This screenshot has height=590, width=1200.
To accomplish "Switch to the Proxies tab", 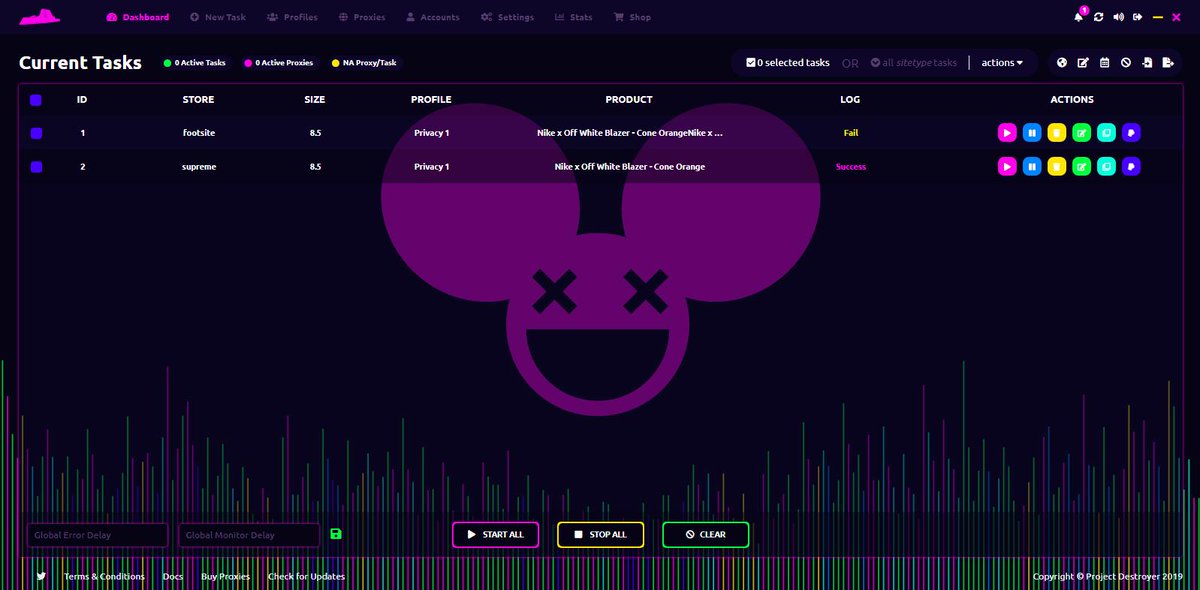I will (x=362, y=17).
